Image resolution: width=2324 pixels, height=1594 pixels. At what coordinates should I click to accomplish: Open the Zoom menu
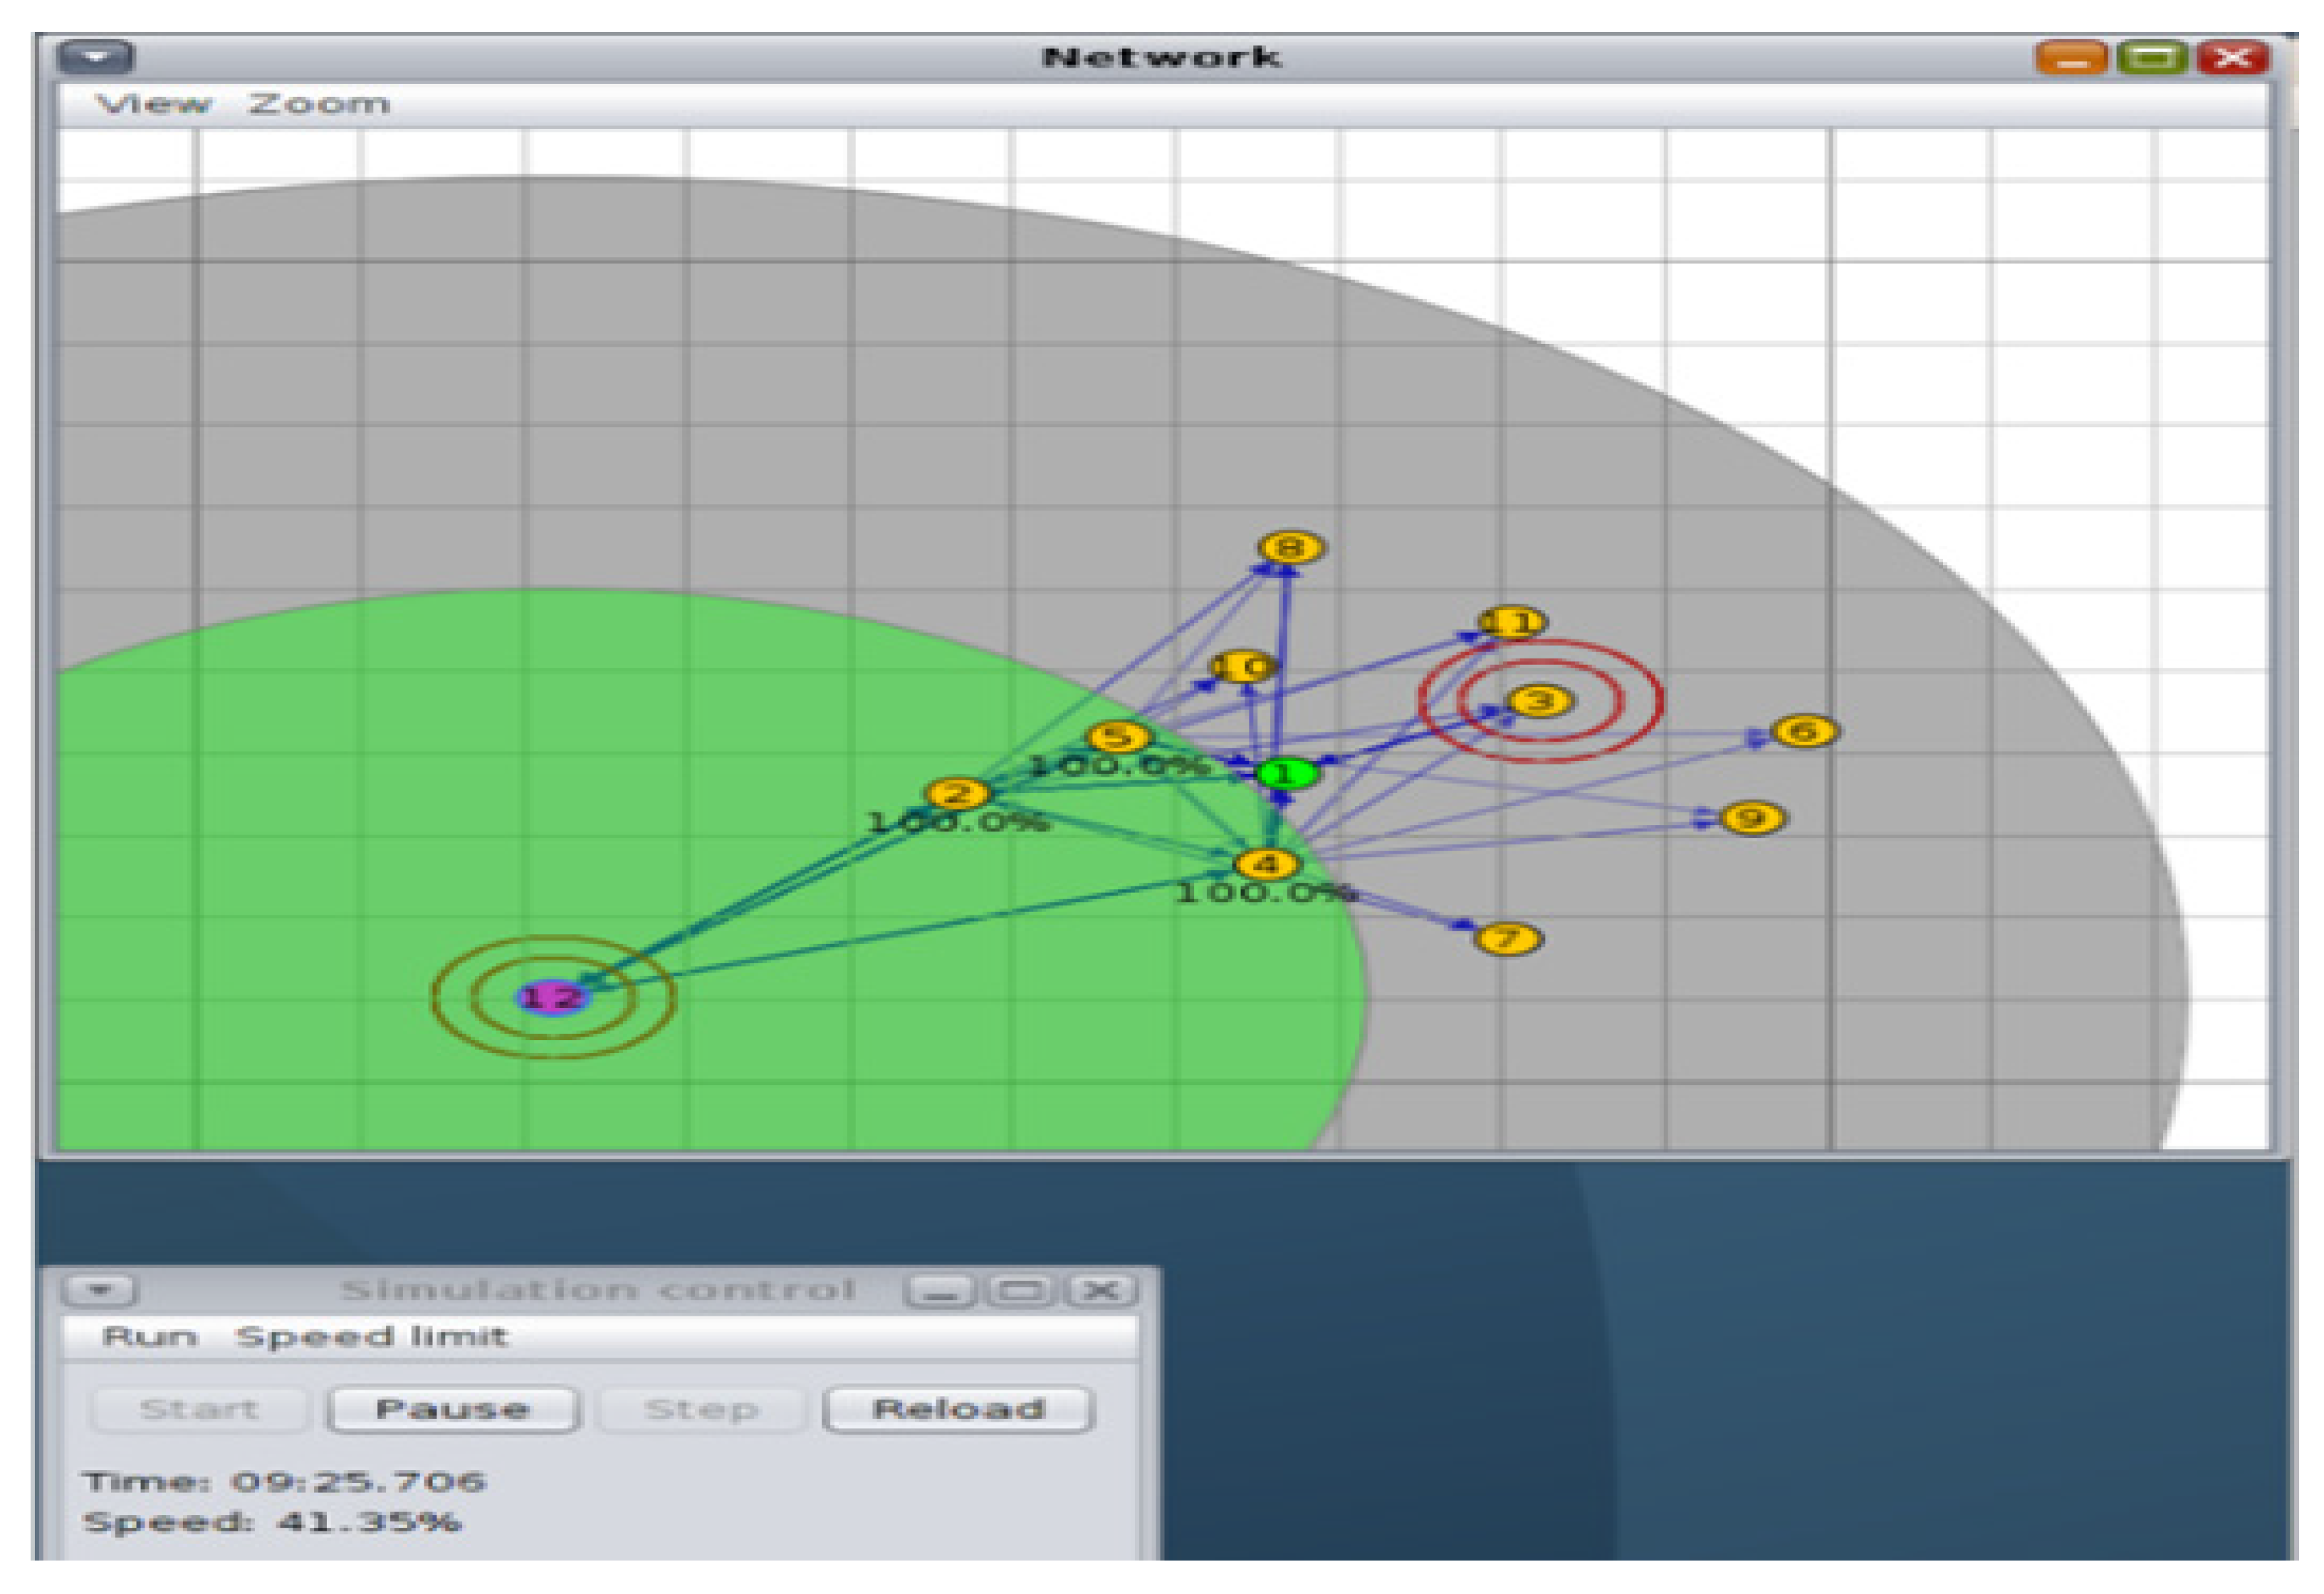click(318, 104)
